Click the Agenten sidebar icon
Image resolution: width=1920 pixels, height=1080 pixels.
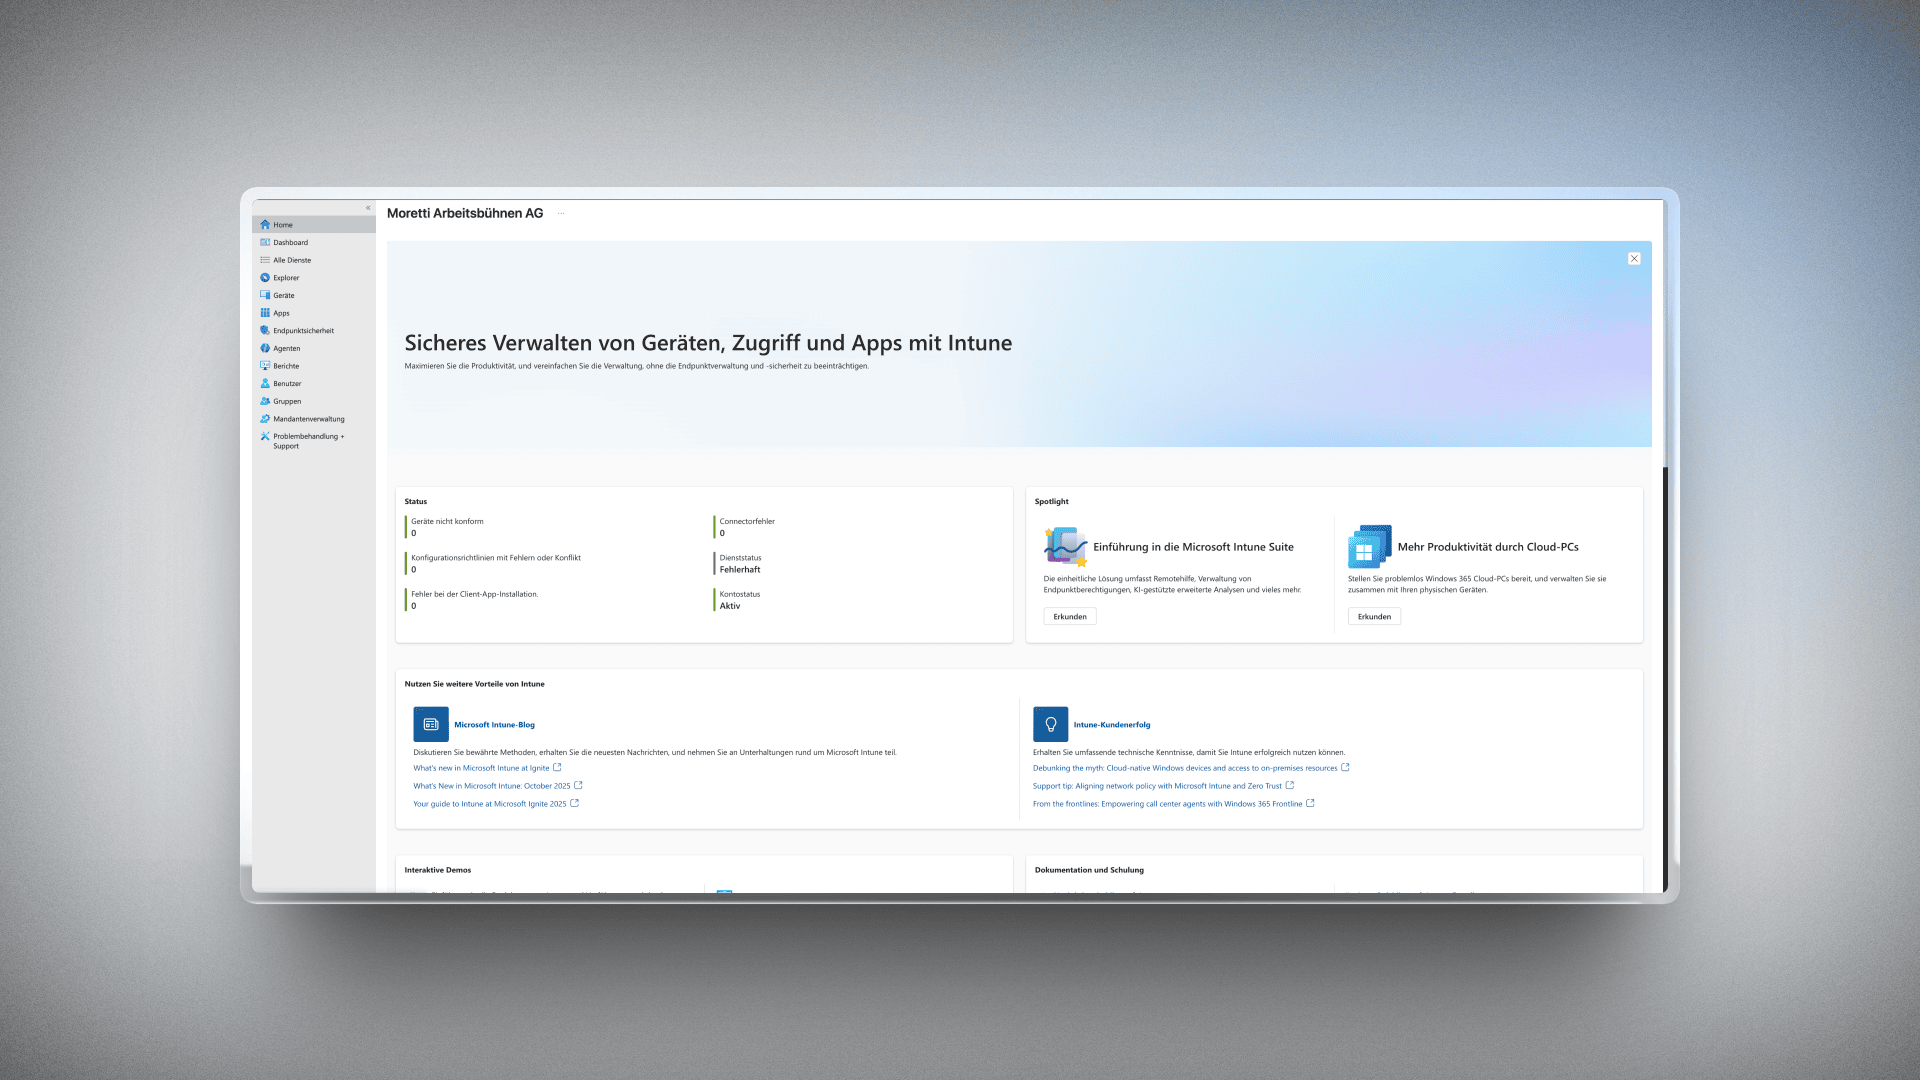click(265, 348)
